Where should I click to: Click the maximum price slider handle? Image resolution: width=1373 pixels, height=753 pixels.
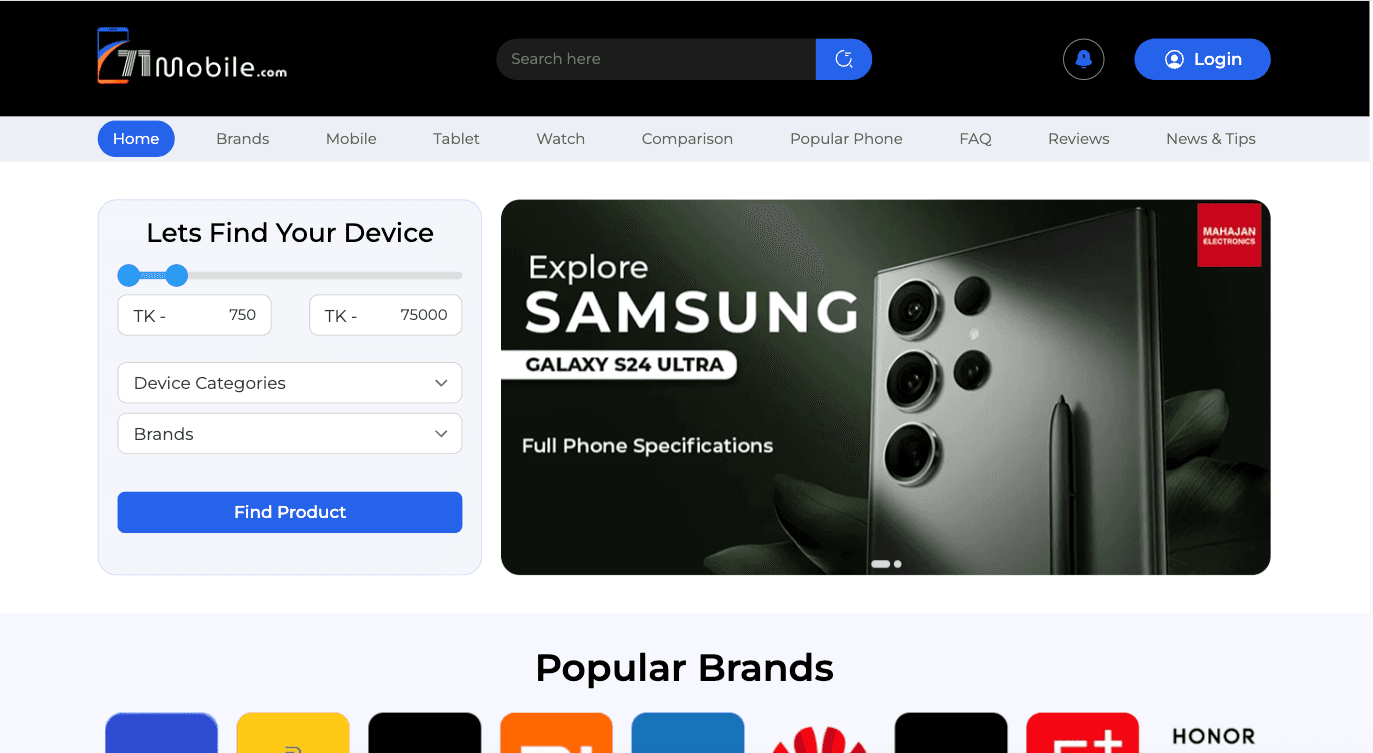(x=177, y=275)
